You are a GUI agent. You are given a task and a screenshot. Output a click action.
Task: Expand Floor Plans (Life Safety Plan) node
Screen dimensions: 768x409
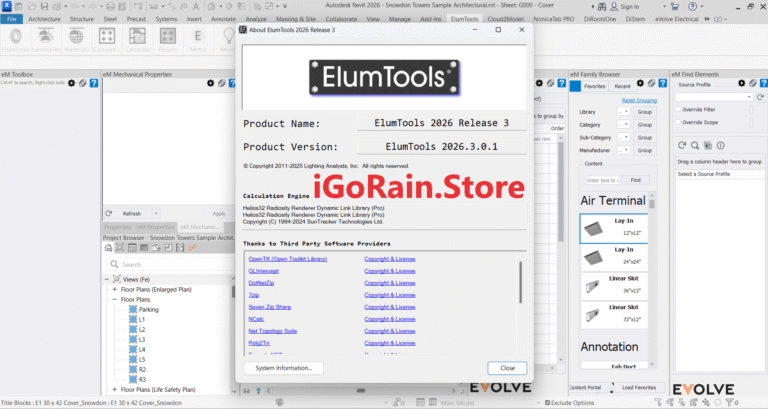pyautogui.click(x=115, y=389)
